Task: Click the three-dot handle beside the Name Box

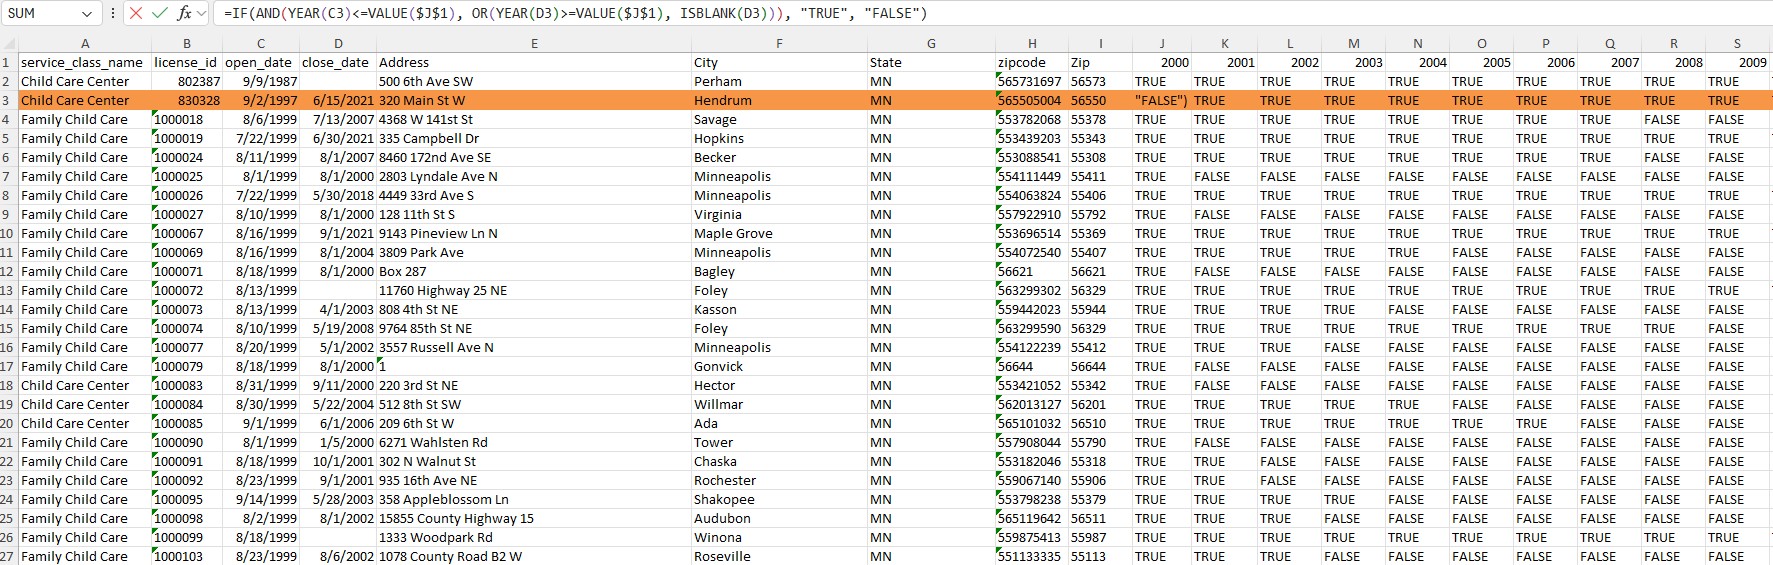Action: point(113,13)
